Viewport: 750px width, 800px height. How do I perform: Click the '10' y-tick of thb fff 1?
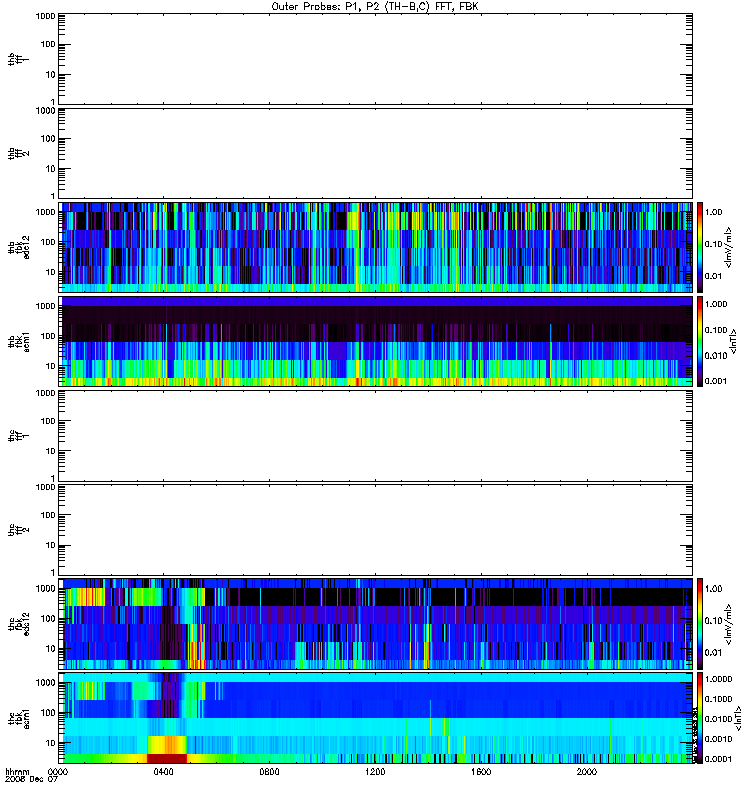click(51, 74)
